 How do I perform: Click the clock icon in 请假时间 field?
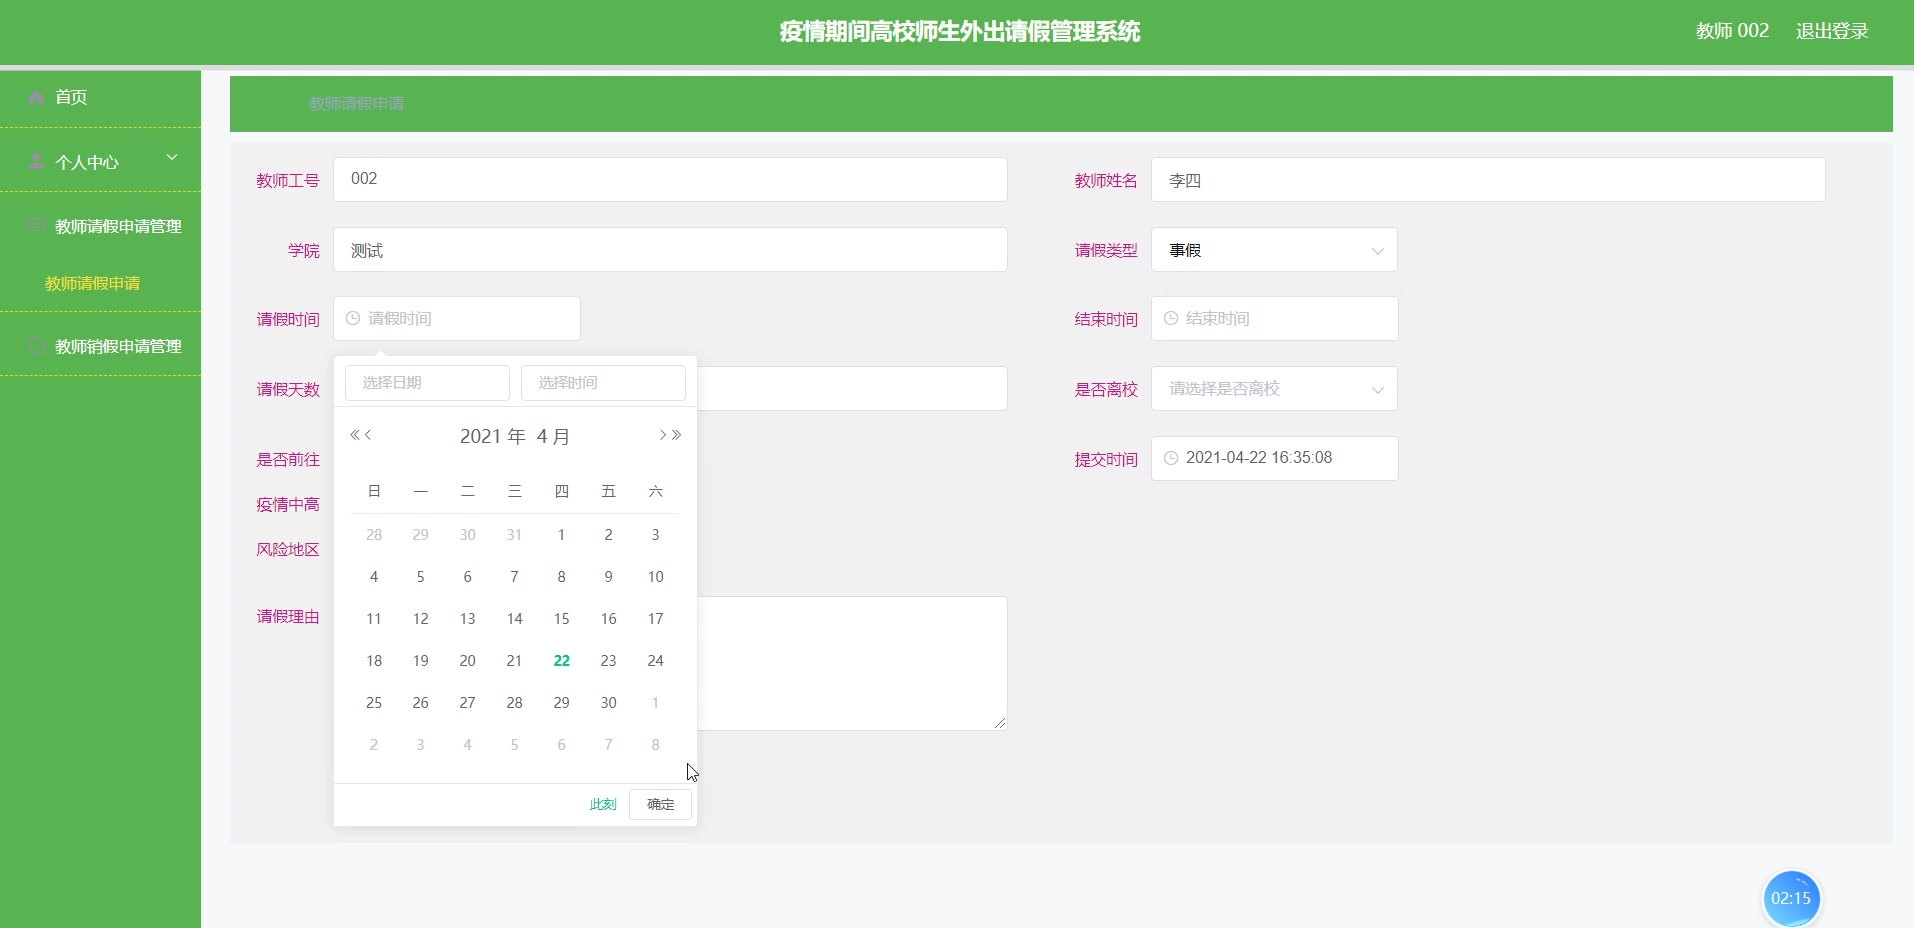click(x=353, y=318)
